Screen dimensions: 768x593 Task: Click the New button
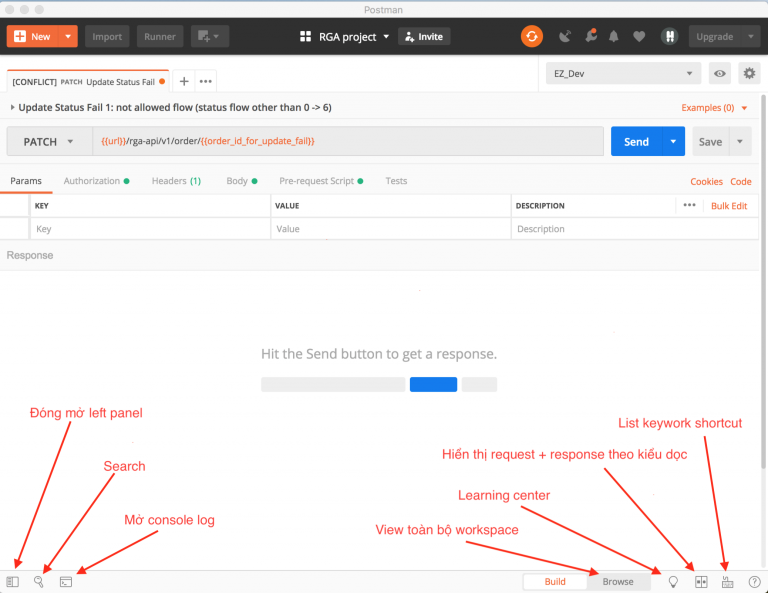(x=33, y=36)
